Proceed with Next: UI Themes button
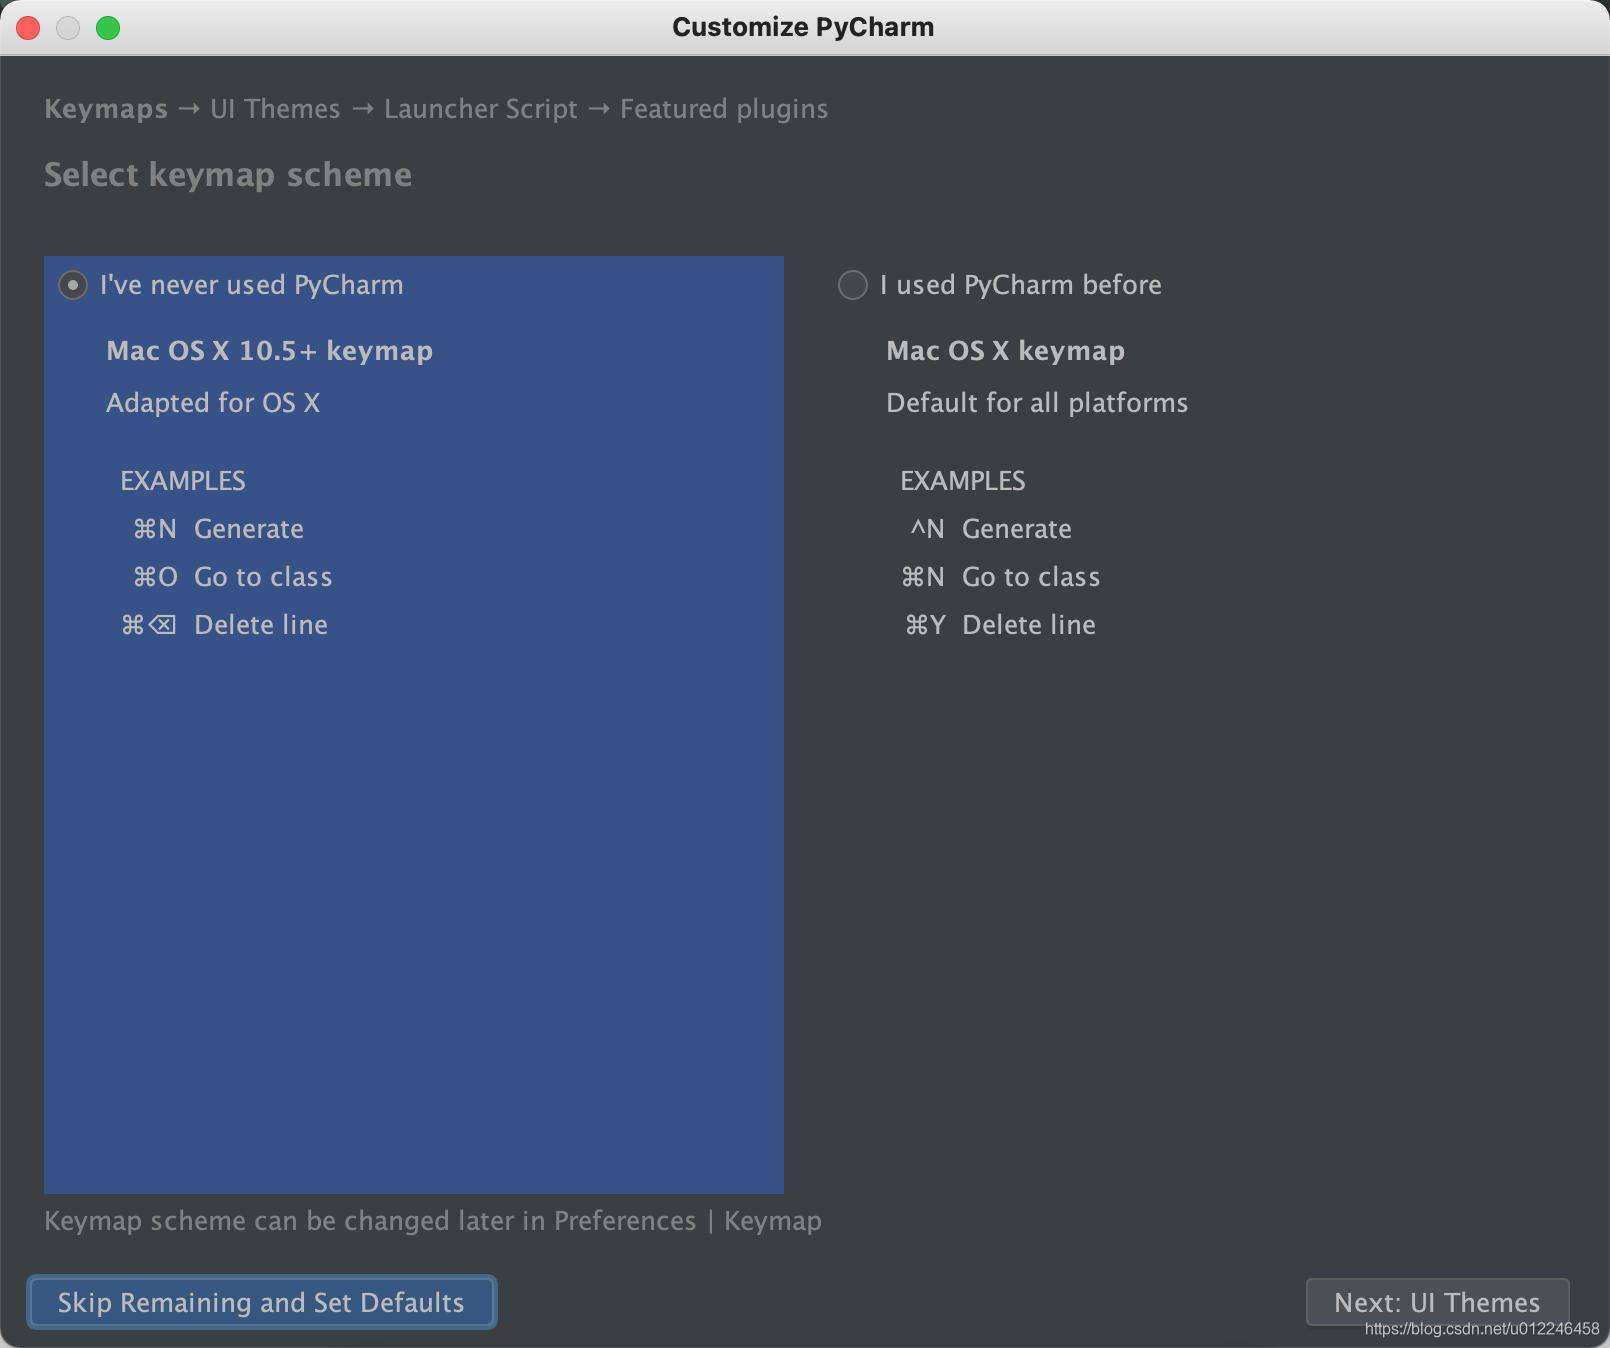Image resolution: width=1610 pixels, height=1348 pixels. pyautogui.click(x=1437, y=1302)
